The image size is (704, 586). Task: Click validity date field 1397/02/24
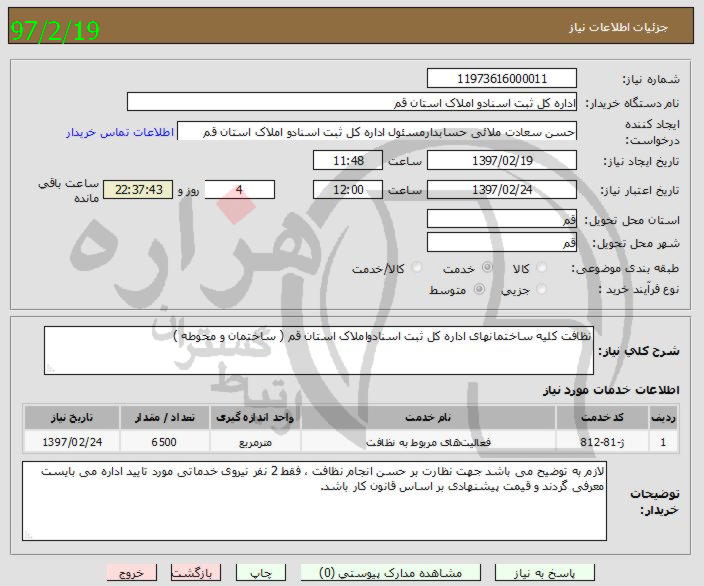click(502, 189)
